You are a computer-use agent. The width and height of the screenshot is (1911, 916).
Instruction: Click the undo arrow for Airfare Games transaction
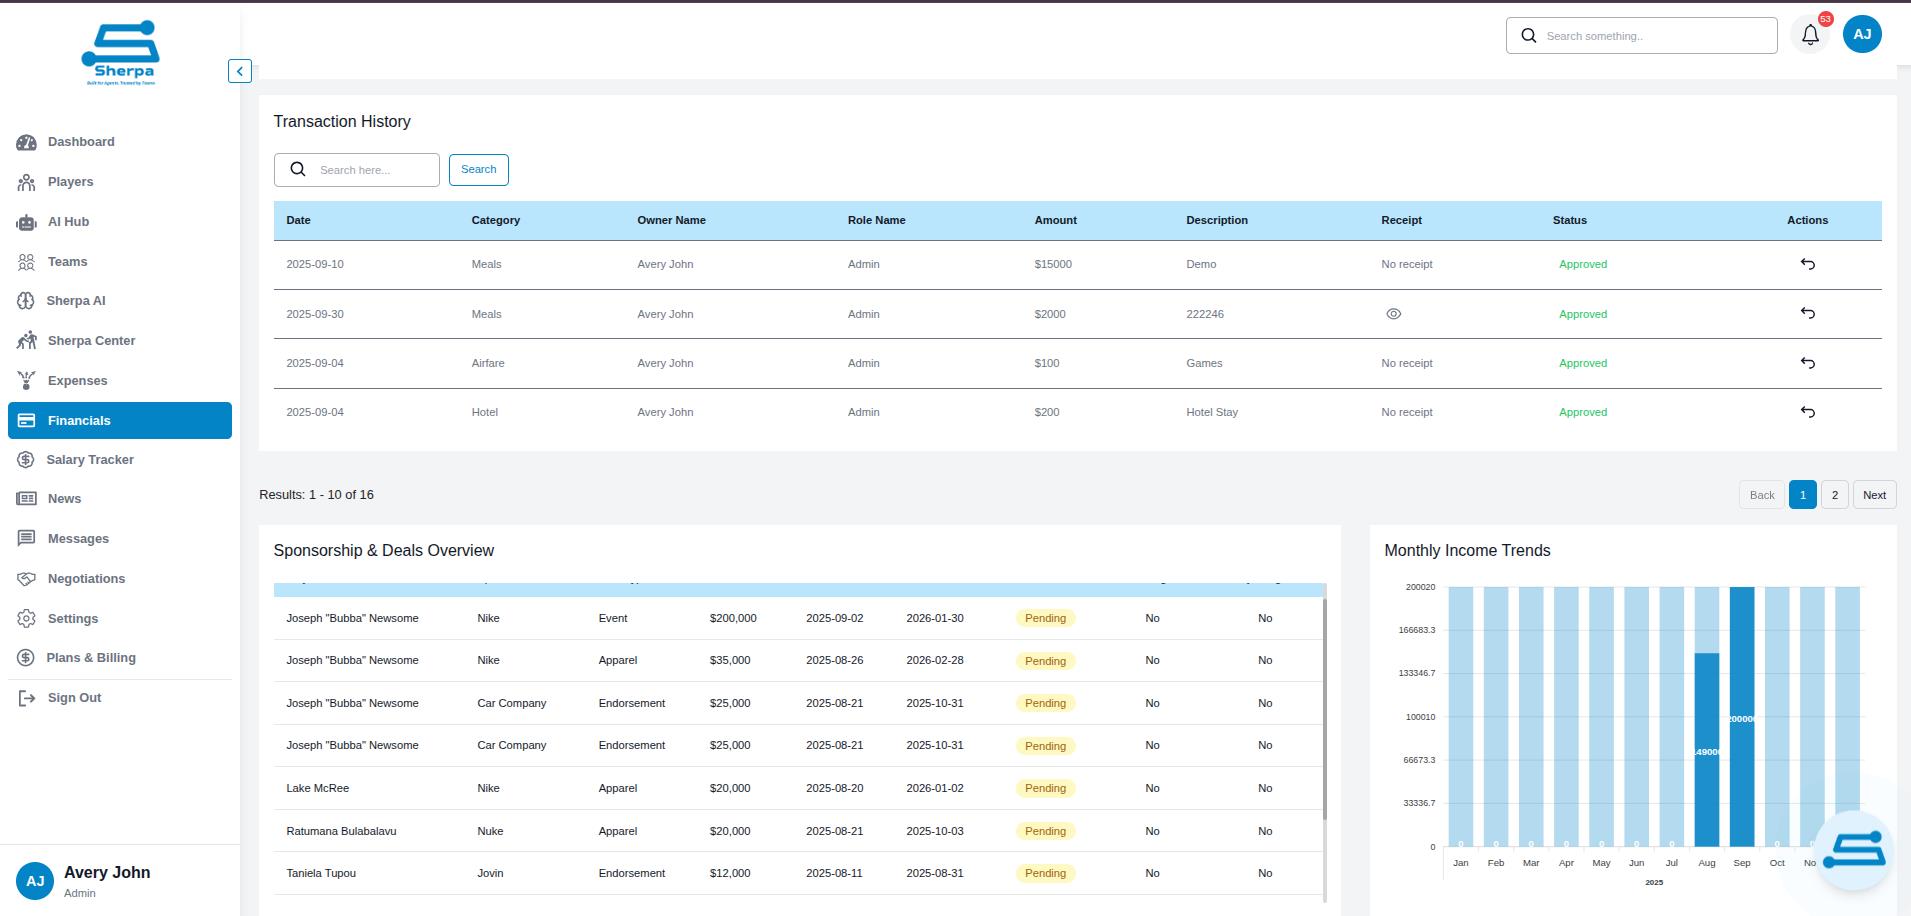(1807, 363)
